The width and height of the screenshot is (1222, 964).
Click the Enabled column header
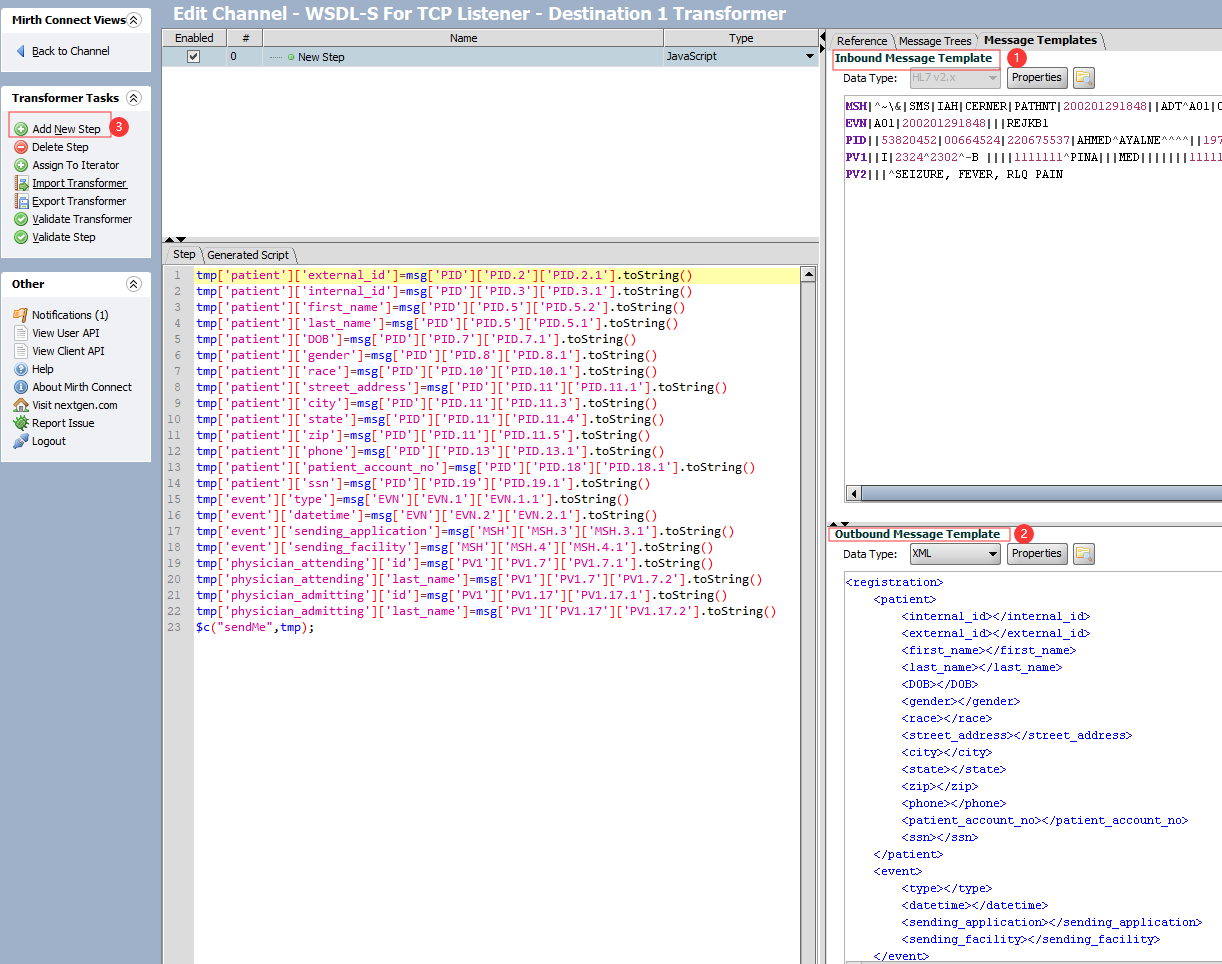194,38
